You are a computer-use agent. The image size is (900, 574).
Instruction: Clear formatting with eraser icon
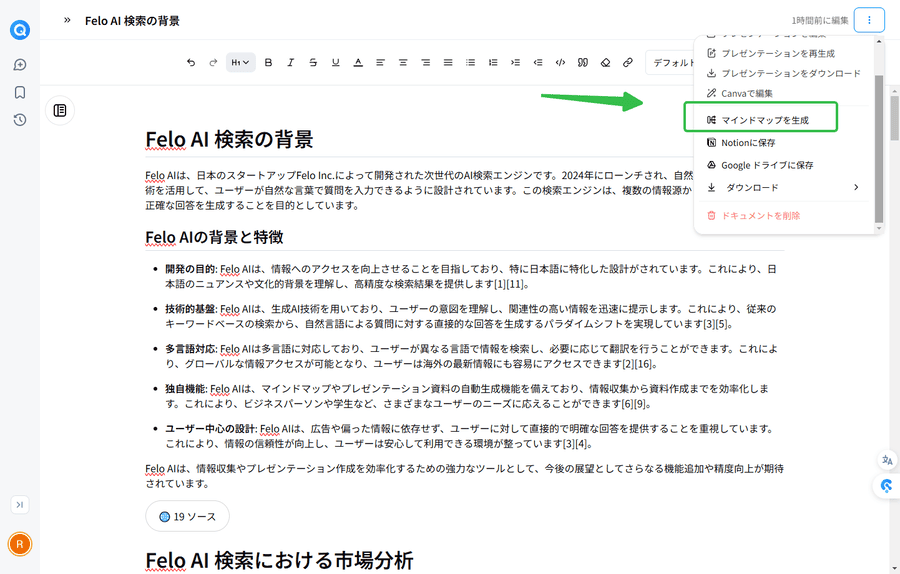point(605,63)
